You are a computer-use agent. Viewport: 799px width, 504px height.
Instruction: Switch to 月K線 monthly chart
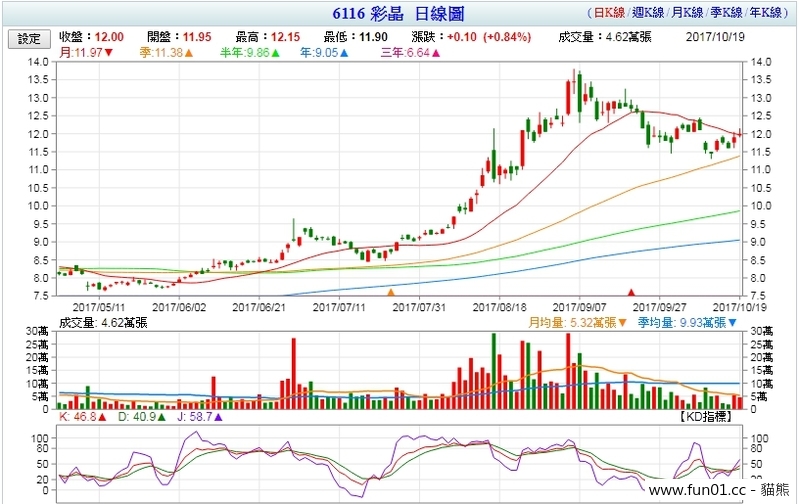coord(687,13)
